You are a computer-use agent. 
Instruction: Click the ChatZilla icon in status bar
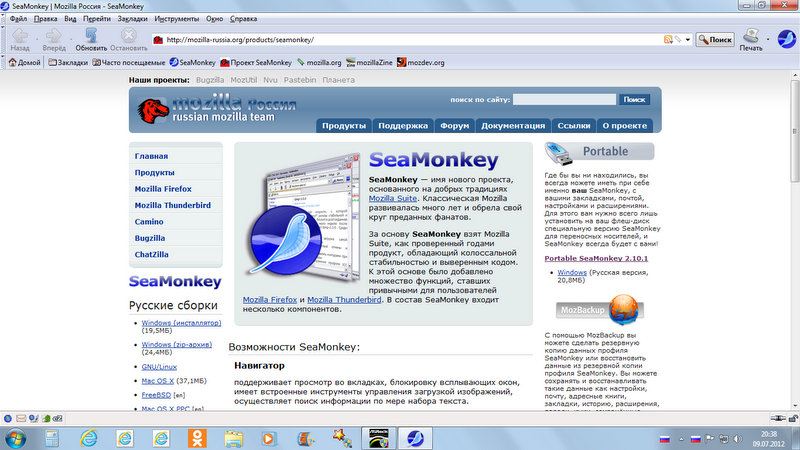58,418
